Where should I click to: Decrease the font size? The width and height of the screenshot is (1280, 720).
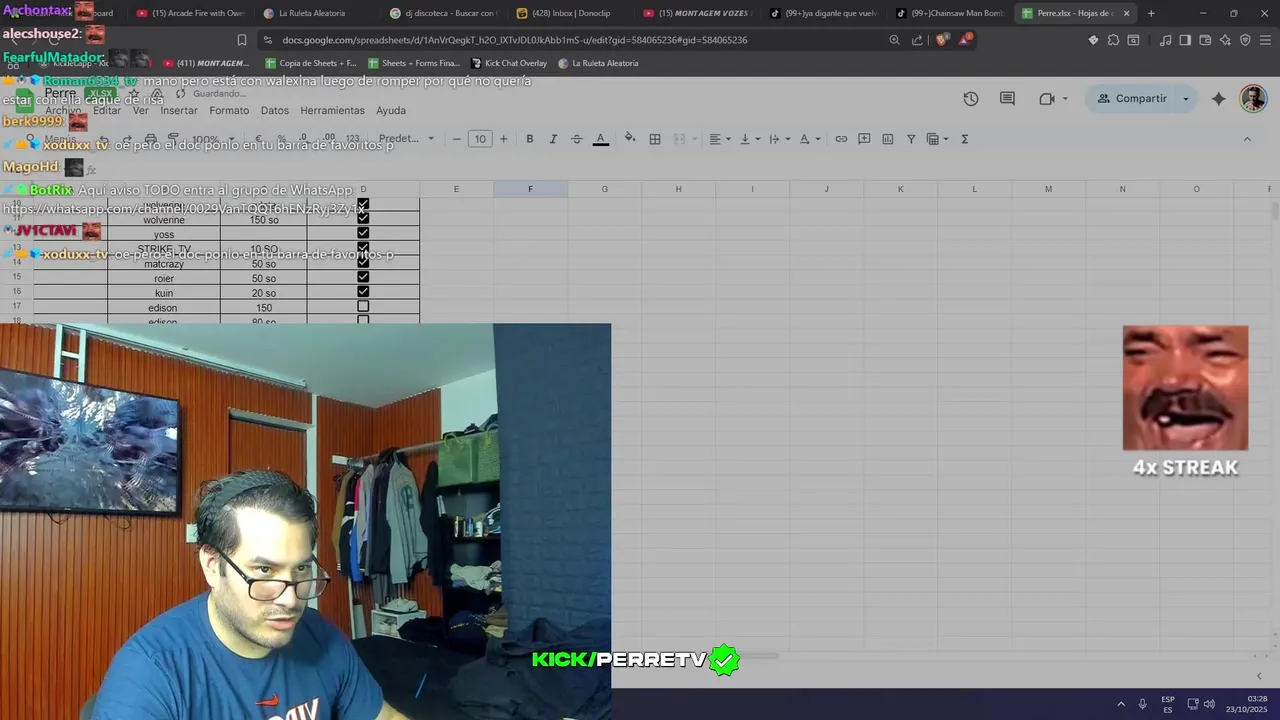(x=457, y=139)
